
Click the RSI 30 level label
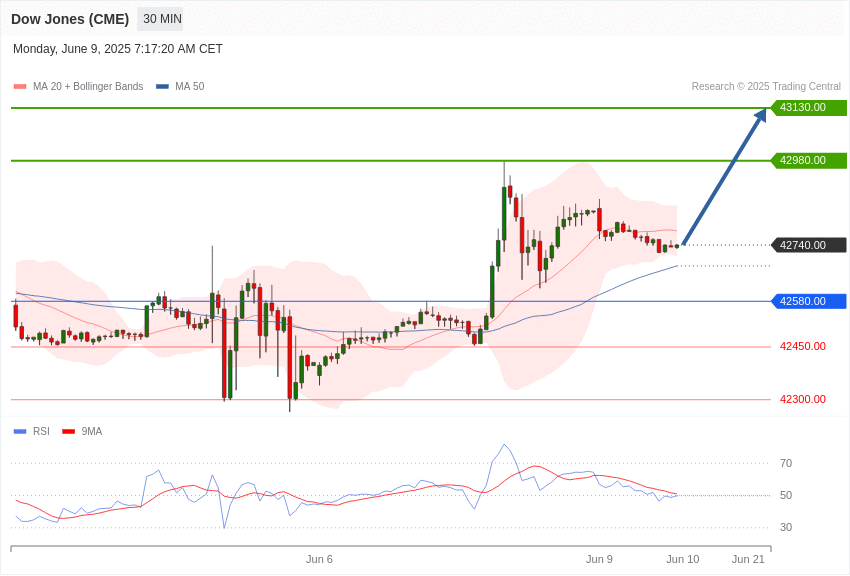pyautogui.click(x=786, y=527)
